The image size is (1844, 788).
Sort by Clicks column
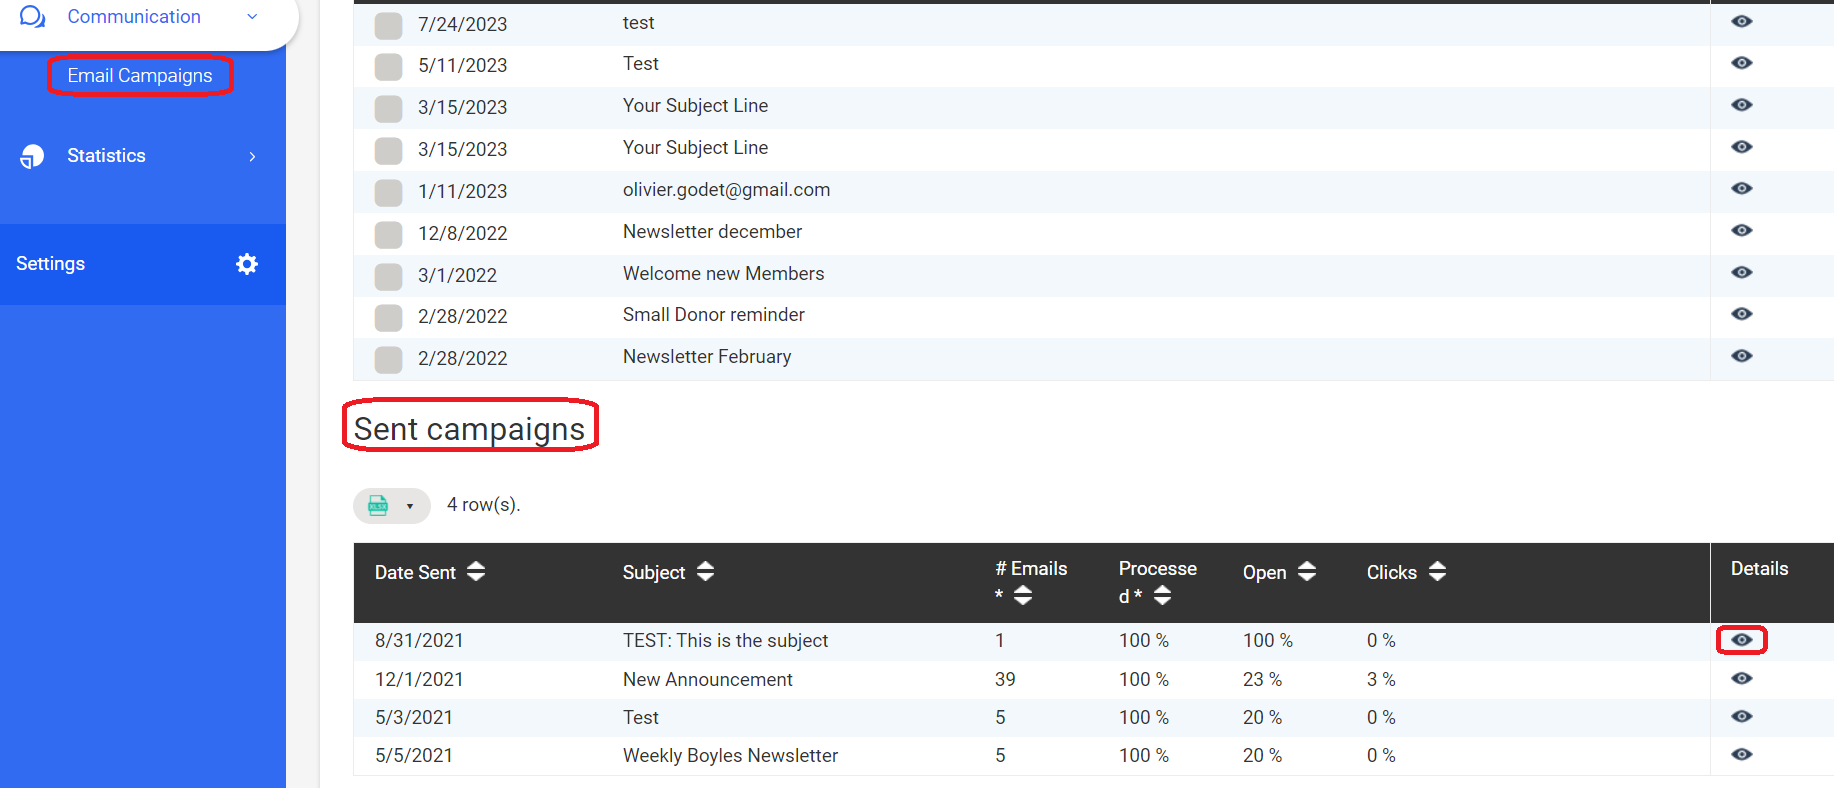point(1437,572)
